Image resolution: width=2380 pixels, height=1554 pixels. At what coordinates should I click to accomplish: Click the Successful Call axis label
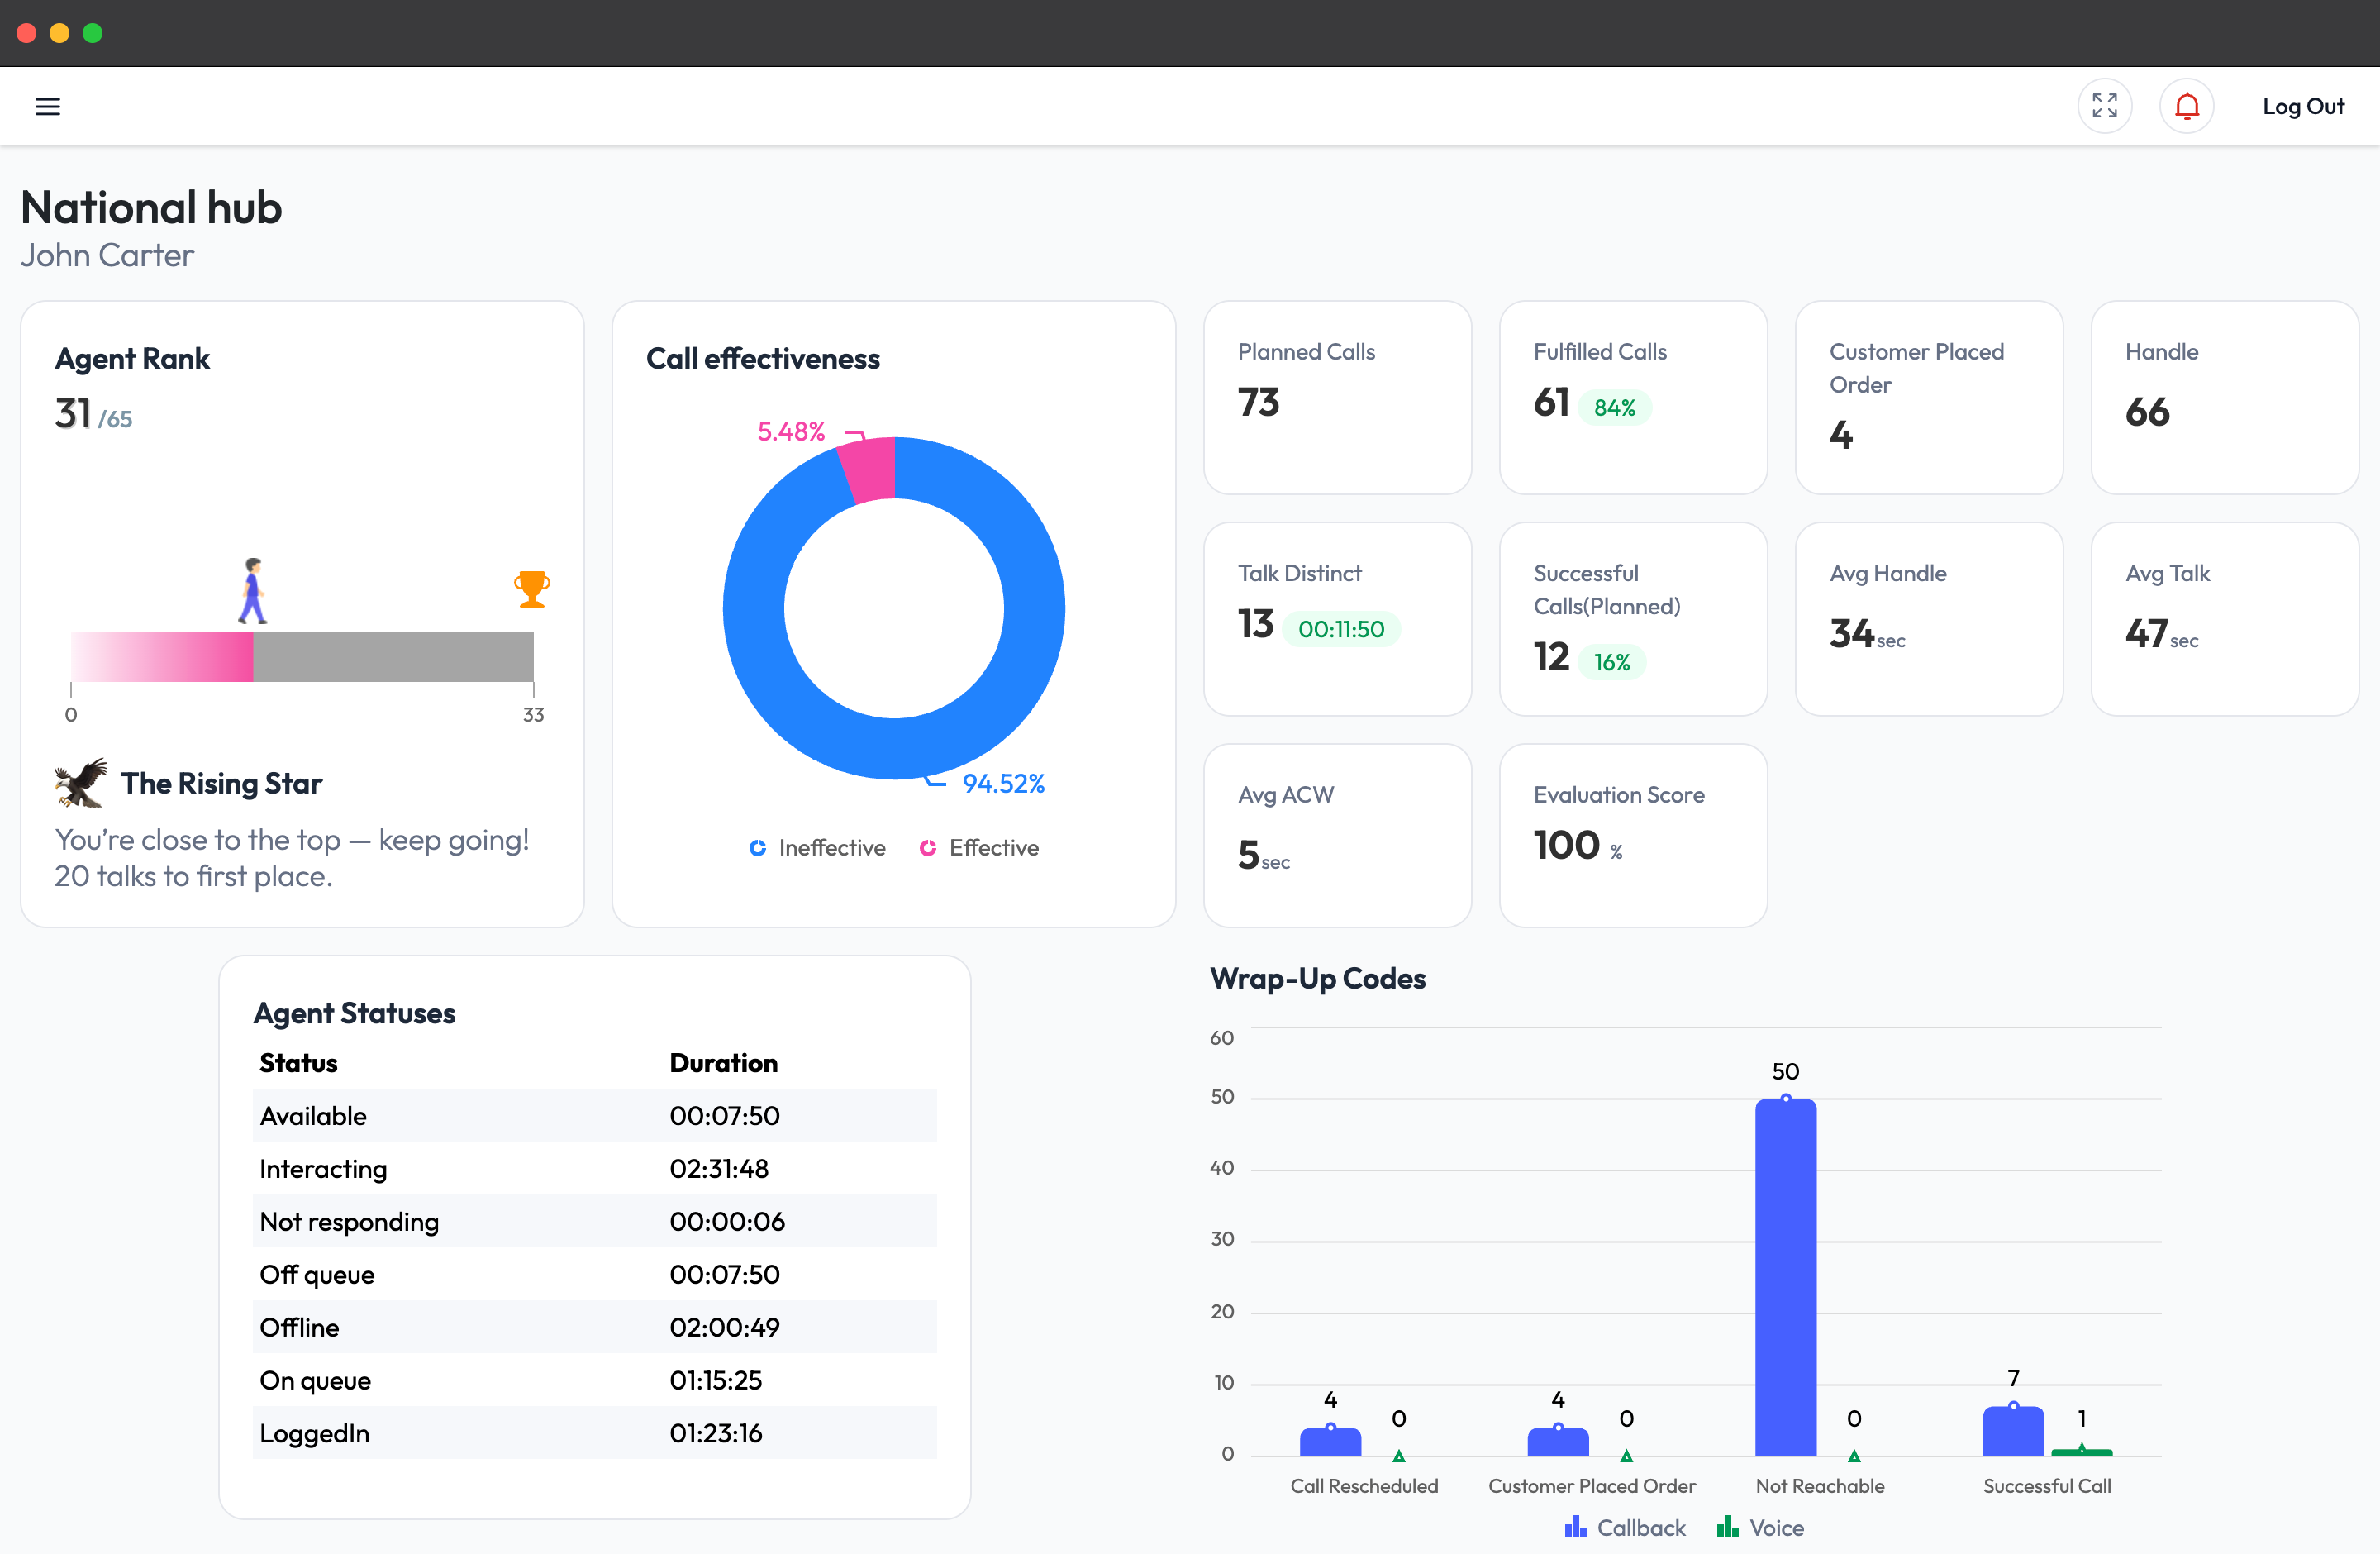tap(2047, 1486)
